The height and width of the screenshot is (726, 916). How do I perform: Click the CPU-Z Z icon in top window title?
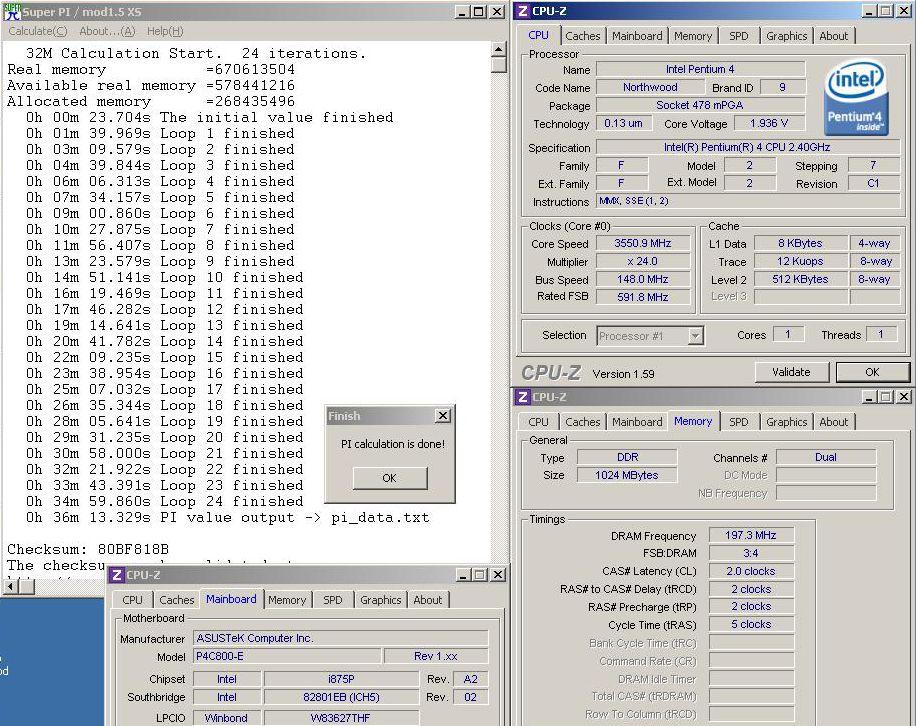tap(523, 11)
